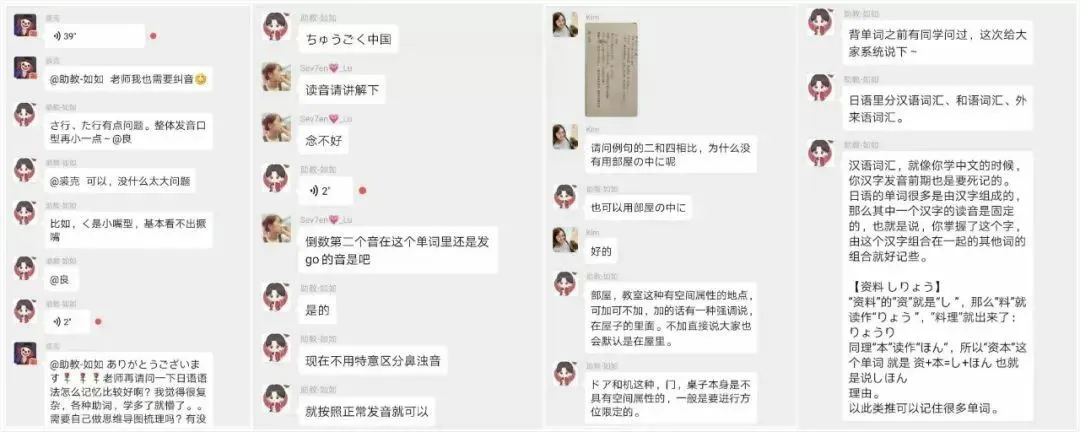Open Sev7en_Lu's avatar beside 读音请讲解下
This screenshot has width=1080, height=432.
pyautogui.click(x=276, y=77)
